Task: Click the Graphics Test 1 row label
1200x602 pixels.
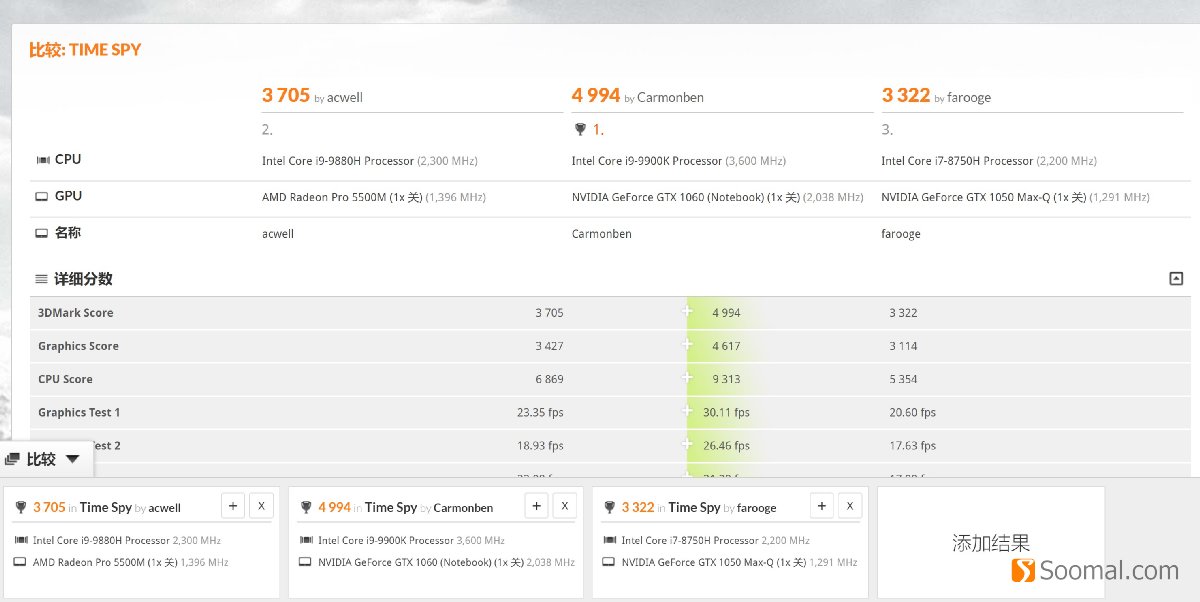Action: click(x=79, y=412)
